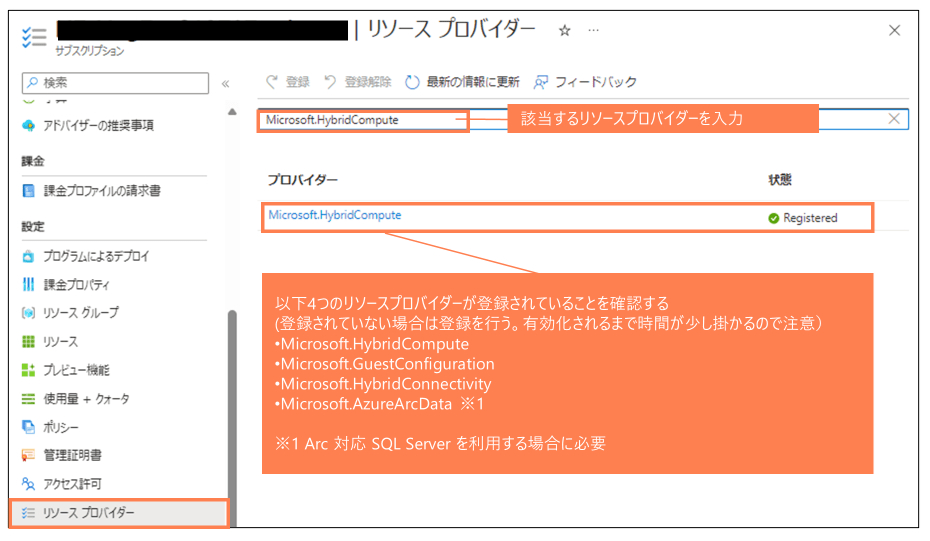Open プレビュー機能 in the sidebar
The width and height of the screenshot is (930, 541).
click(x=77, y=370)
